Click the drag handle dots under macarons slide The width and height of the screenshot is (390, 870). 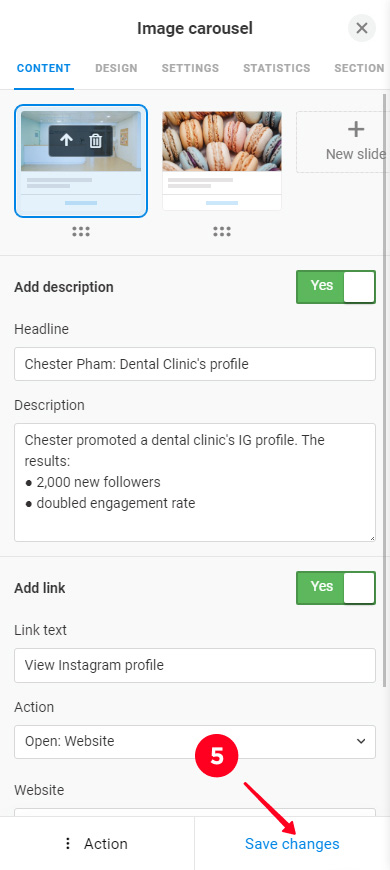tap(222, 232)
